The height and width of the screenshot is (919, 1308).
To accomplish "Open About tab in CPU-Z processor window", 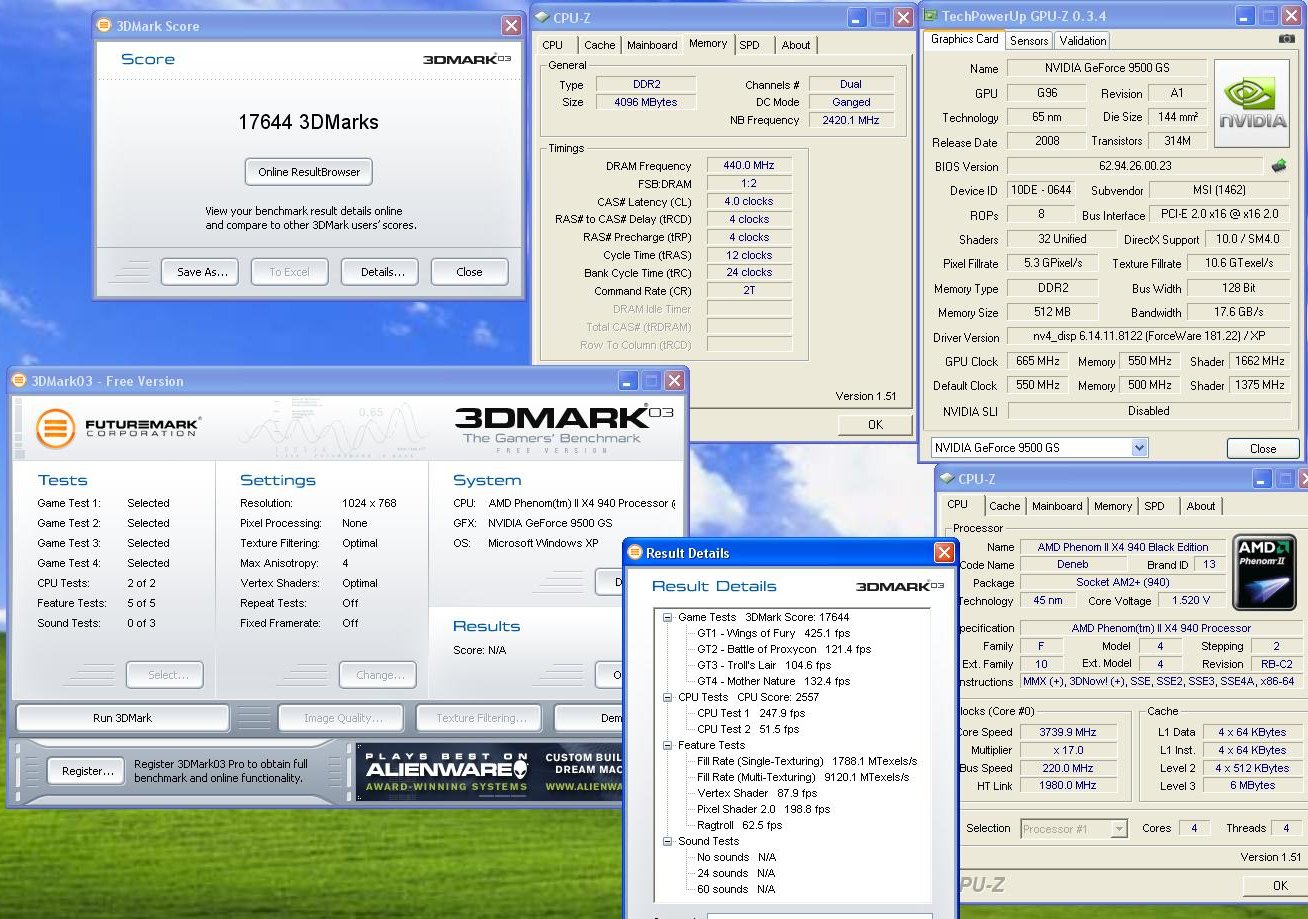I will [1201, 506].
